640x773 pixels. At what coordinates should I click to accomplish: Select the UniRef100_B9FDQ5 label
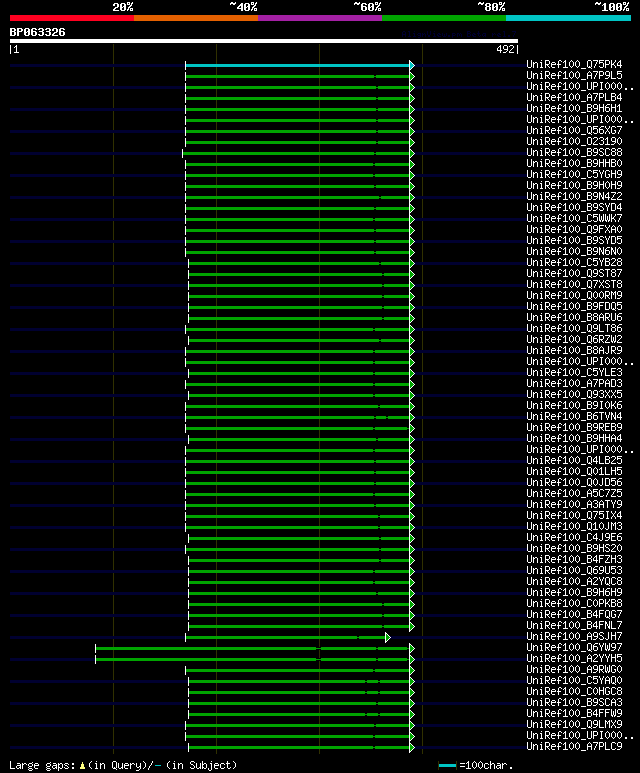pyautogui.click(x=574, y=307)
